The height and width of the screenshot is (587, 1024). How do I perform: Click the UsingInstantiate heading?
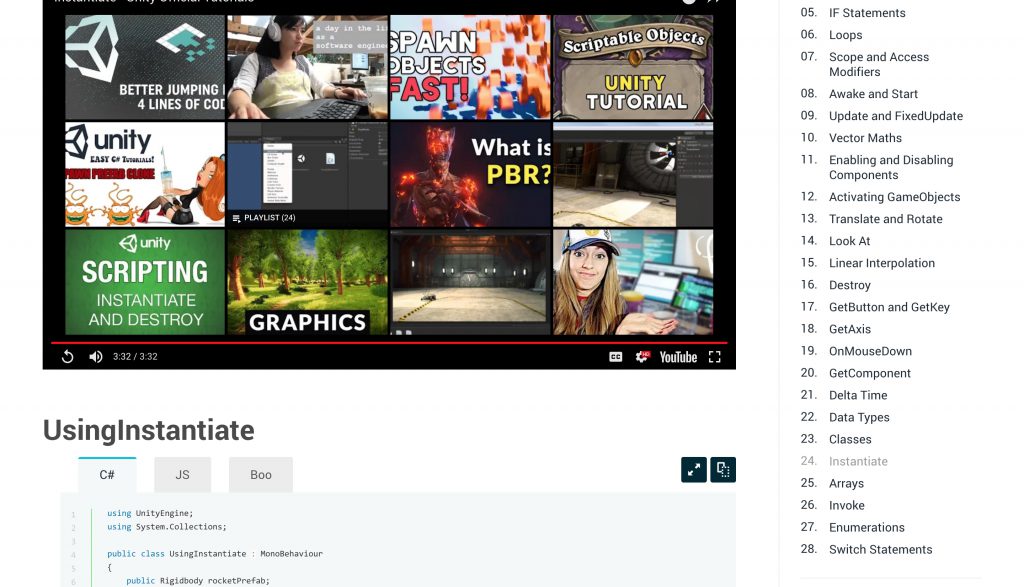coord(148,430)
